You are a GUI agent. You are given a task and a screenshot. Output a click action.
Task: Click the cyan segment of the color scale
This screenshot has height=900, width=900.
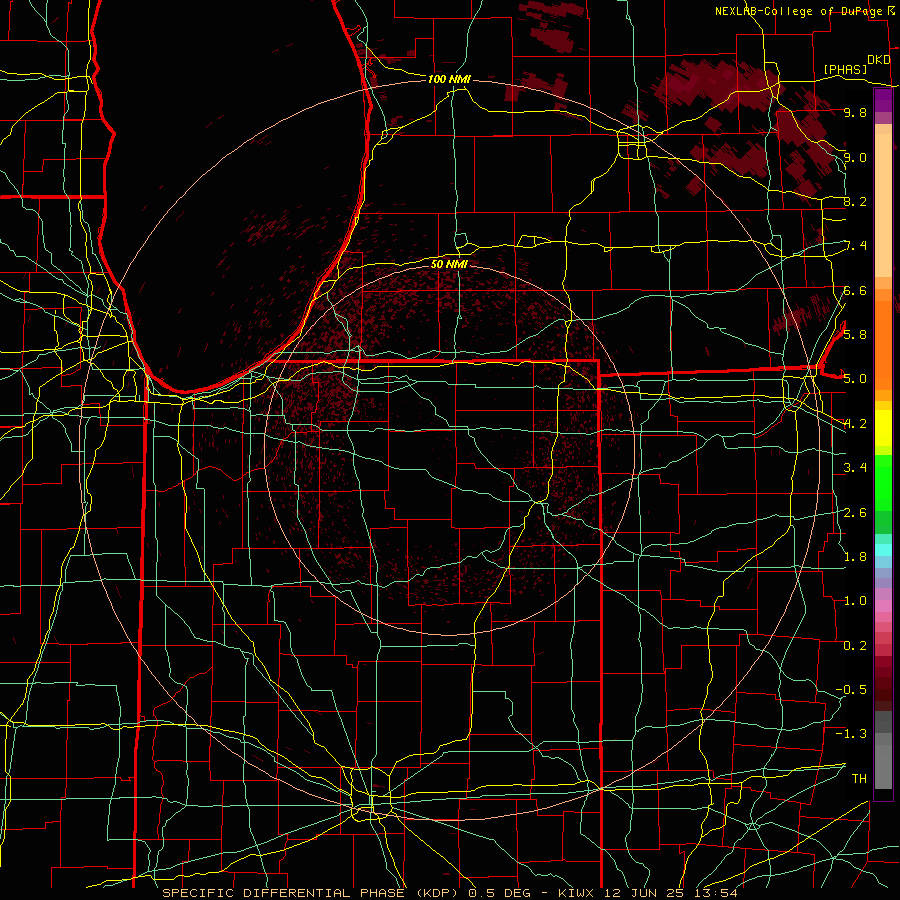coord(883,550)
